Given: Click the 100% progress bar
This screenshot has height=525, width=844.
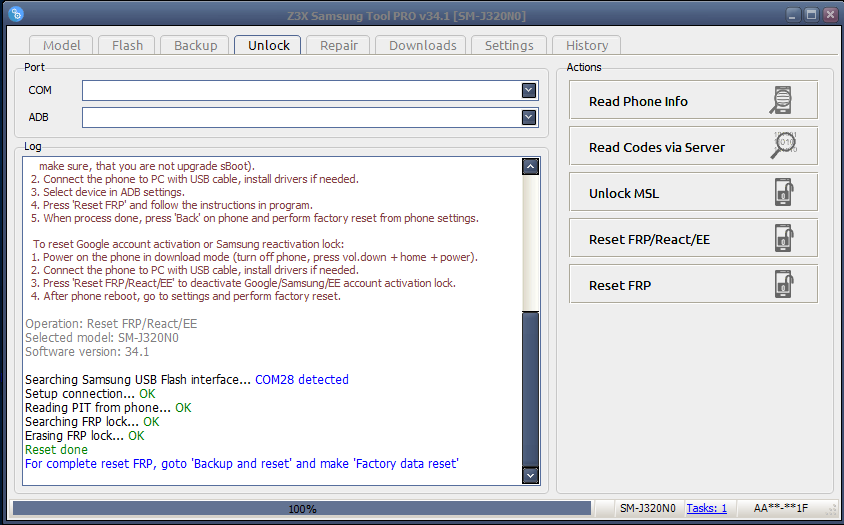Looking at the screenshot, I should [x=302, y=508].
